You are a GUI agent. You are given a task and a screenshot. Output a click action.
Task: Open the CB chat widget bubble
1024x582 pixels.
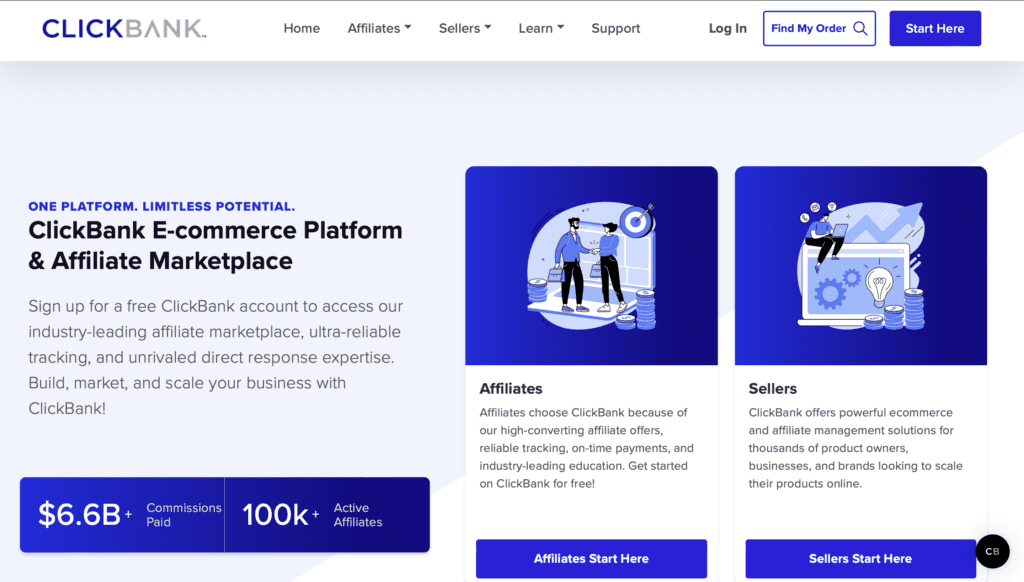[x=992, y=551]
